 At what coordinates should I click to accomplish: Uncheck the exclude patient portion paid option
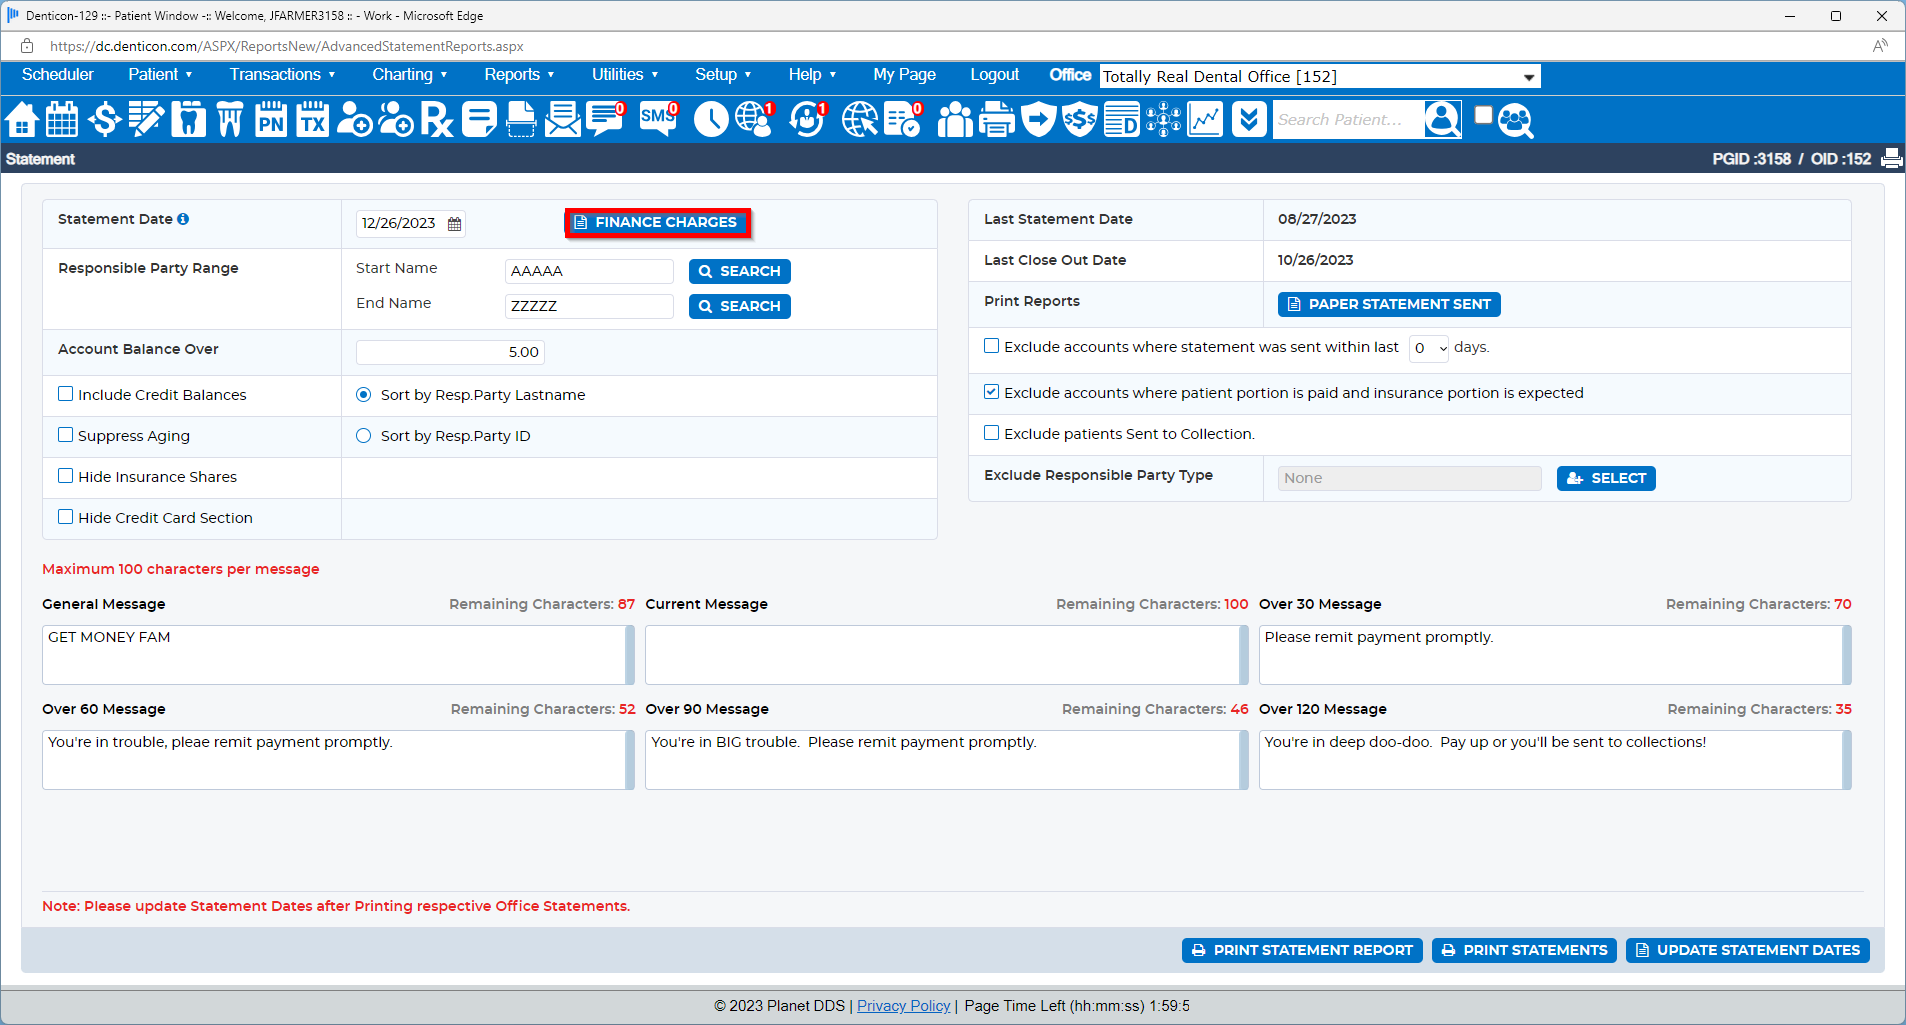coord(991,391)
